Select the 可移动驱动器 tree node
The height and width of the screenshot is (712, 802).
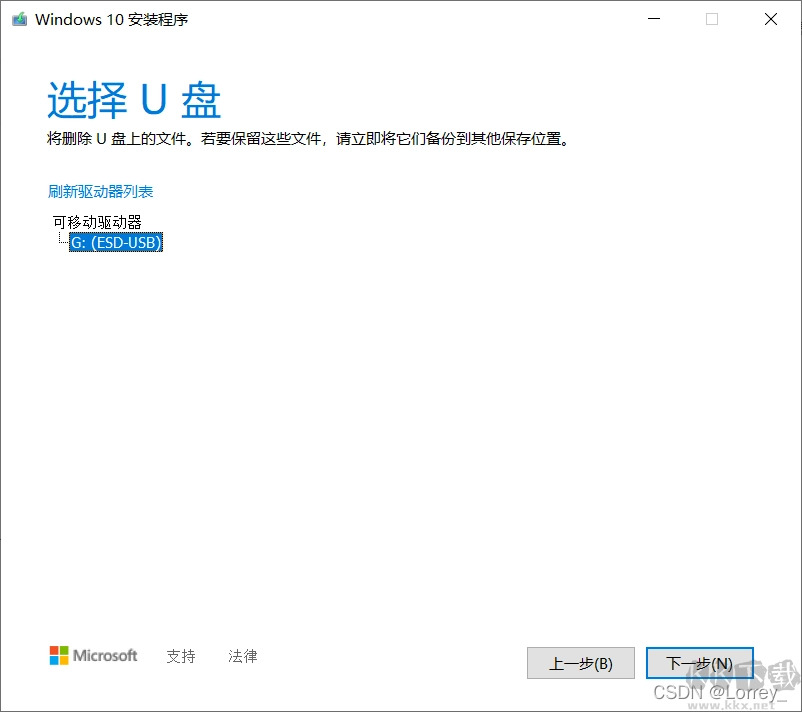pos(97,221)
